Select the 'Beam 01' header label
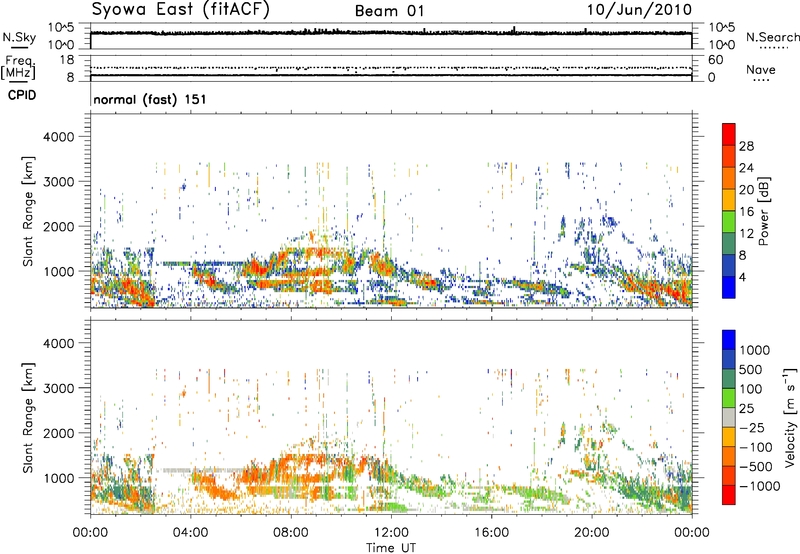This screenshot has width=800, height=554. coord(389,11)
